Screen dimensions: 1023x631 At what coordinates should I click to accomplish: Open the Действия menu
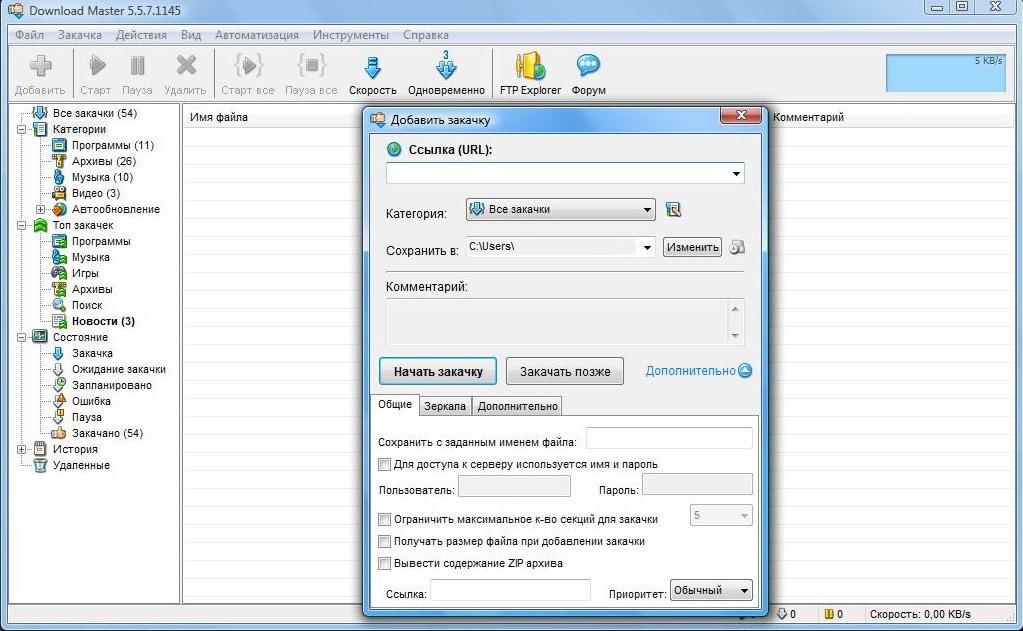141,35
